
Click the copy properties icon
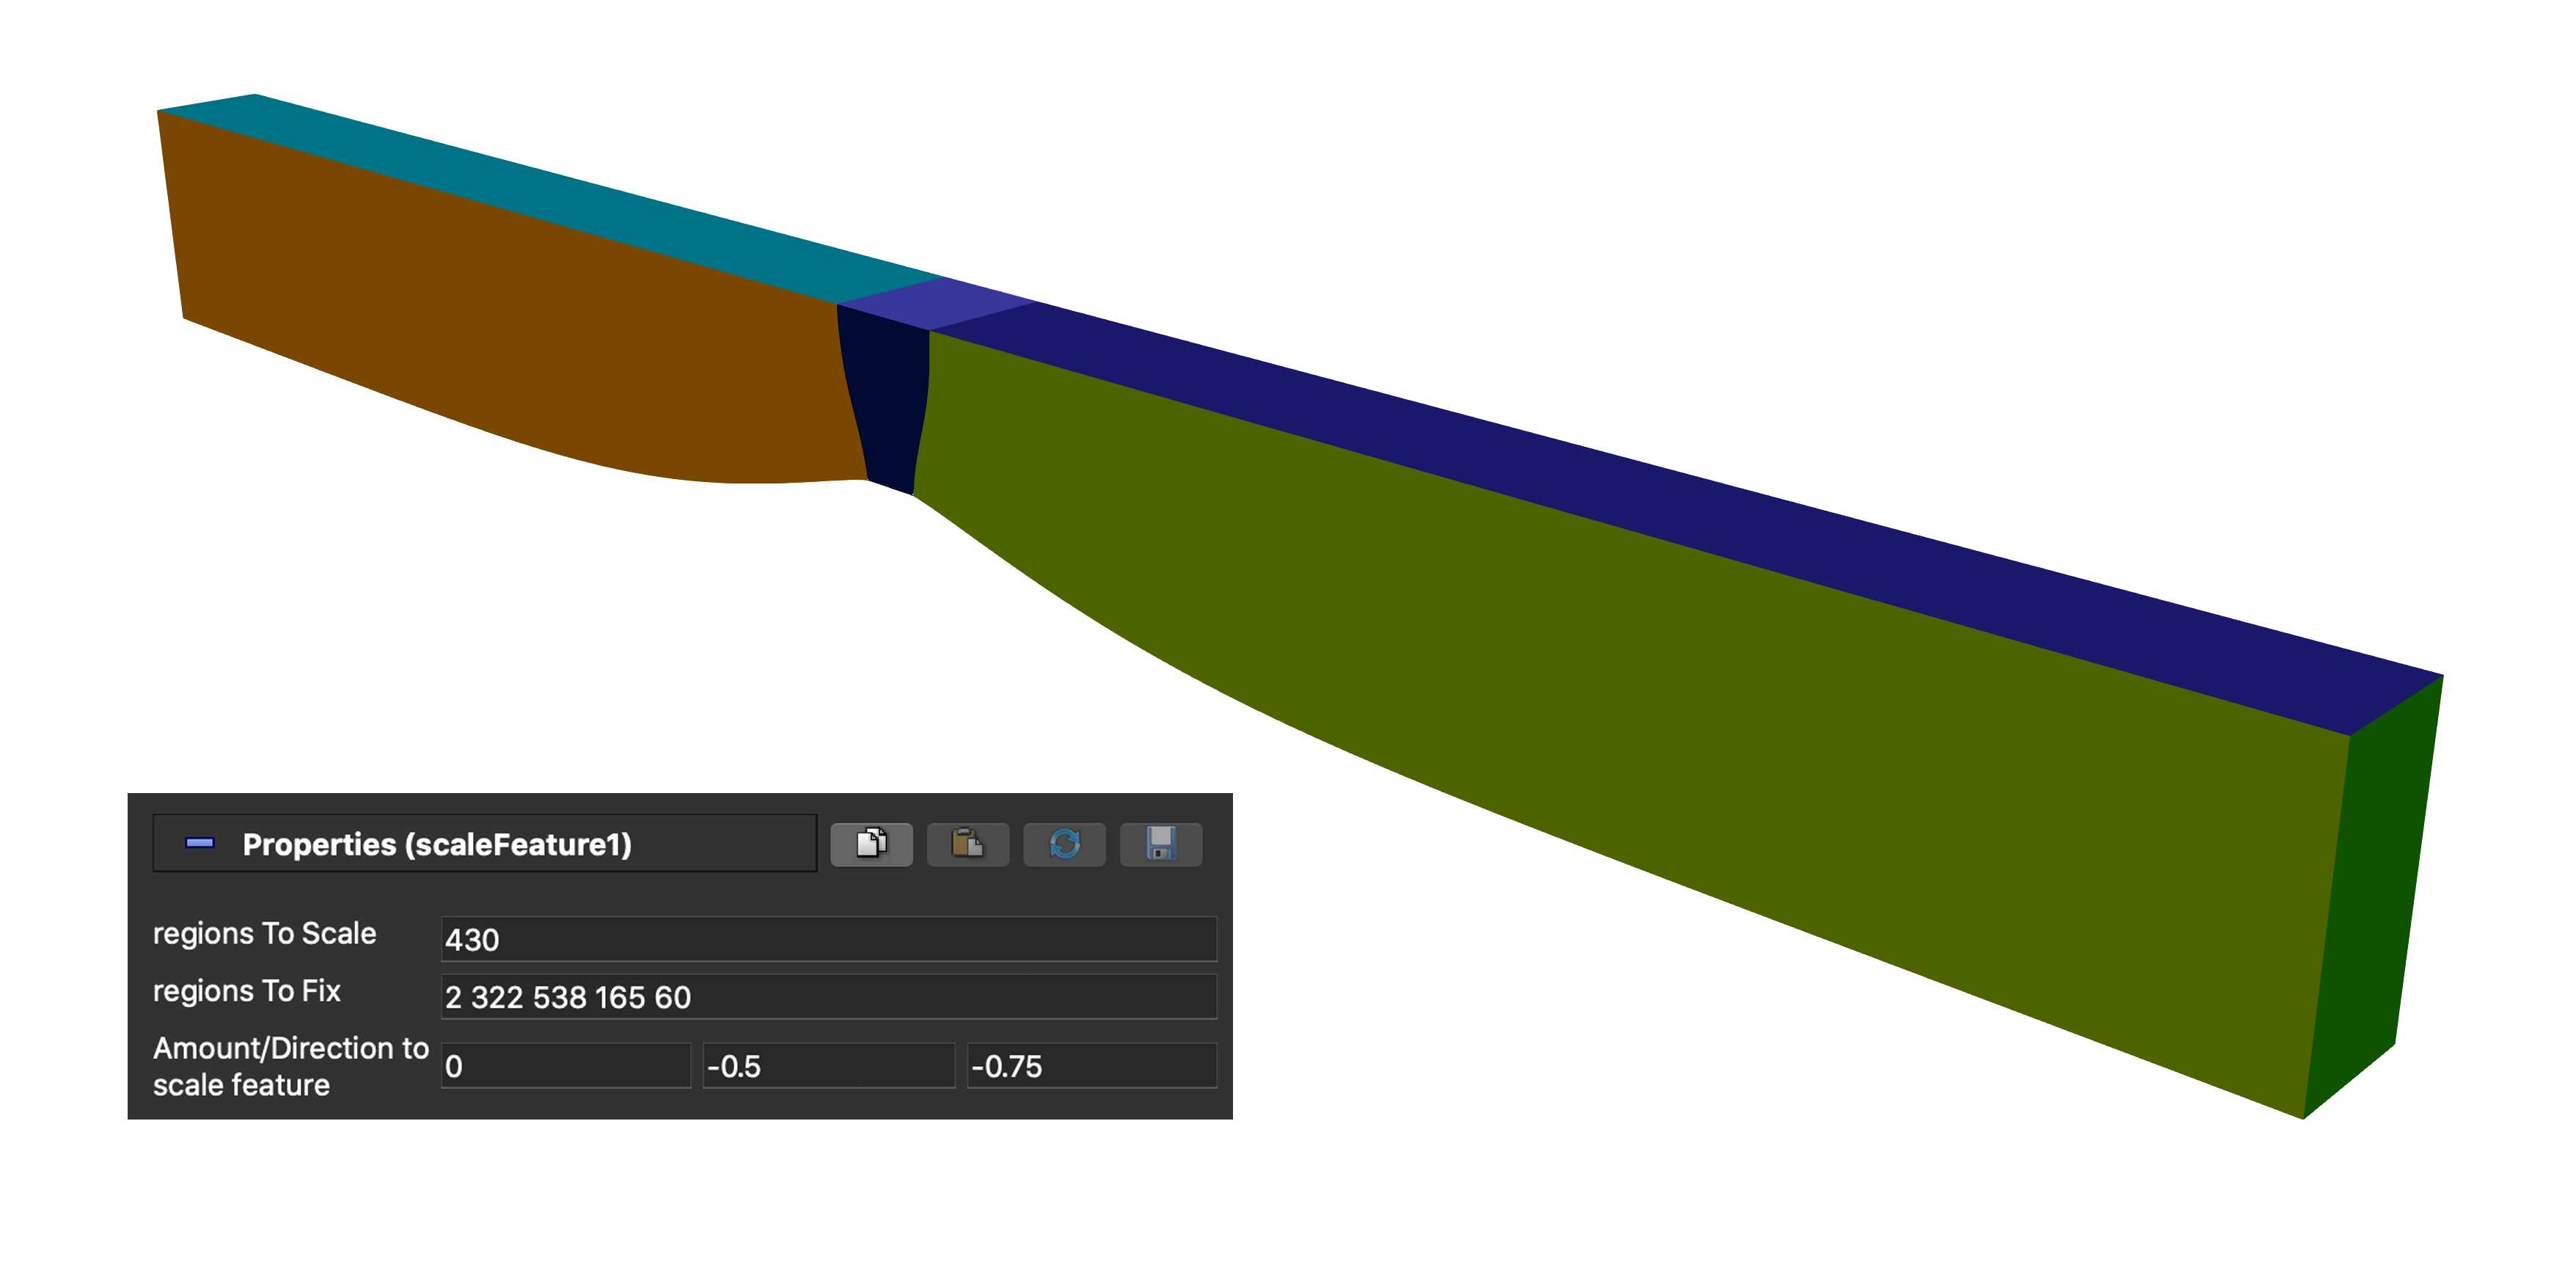click(871, 844)
